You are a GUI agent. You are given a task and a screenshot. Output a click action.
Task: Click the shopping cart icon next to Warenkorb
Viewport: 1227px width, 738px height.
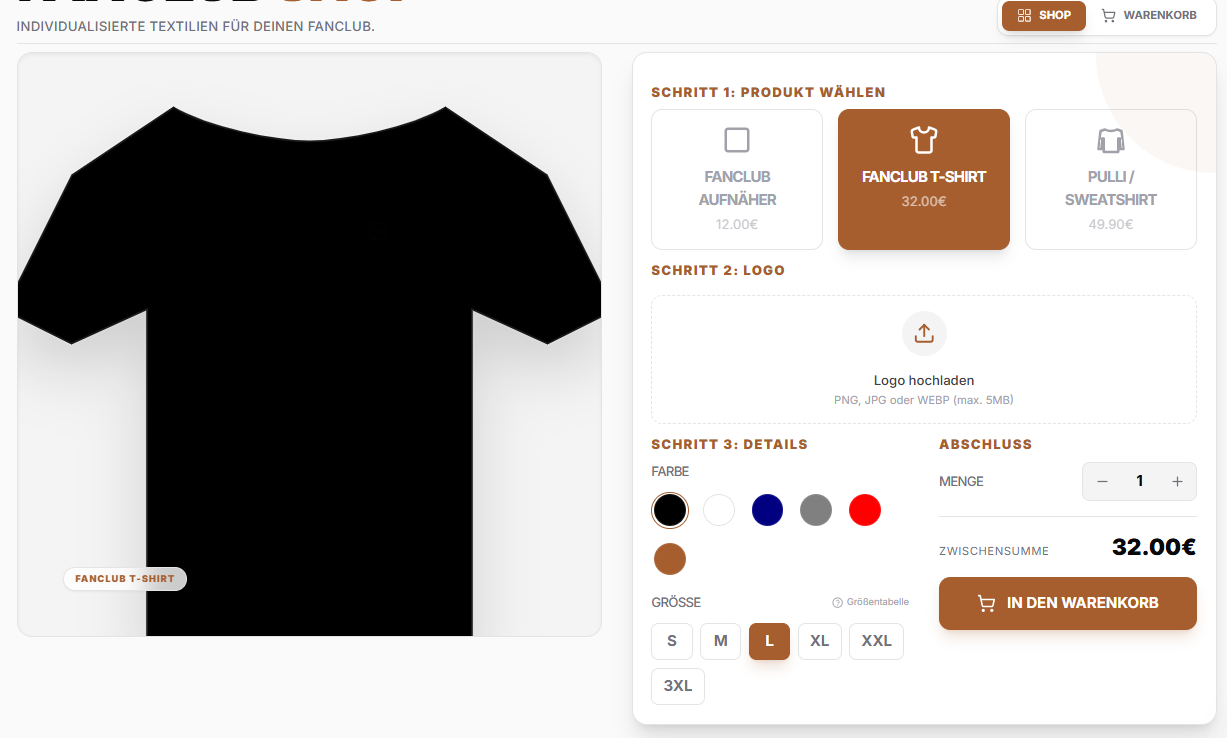pyautogui.click(x=1108, y=16)
